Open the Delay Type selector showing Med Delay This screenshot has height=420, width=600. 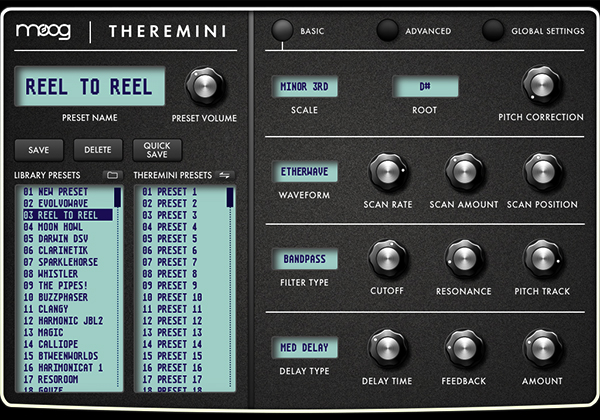pyautogui.click(x=305, y=348)
